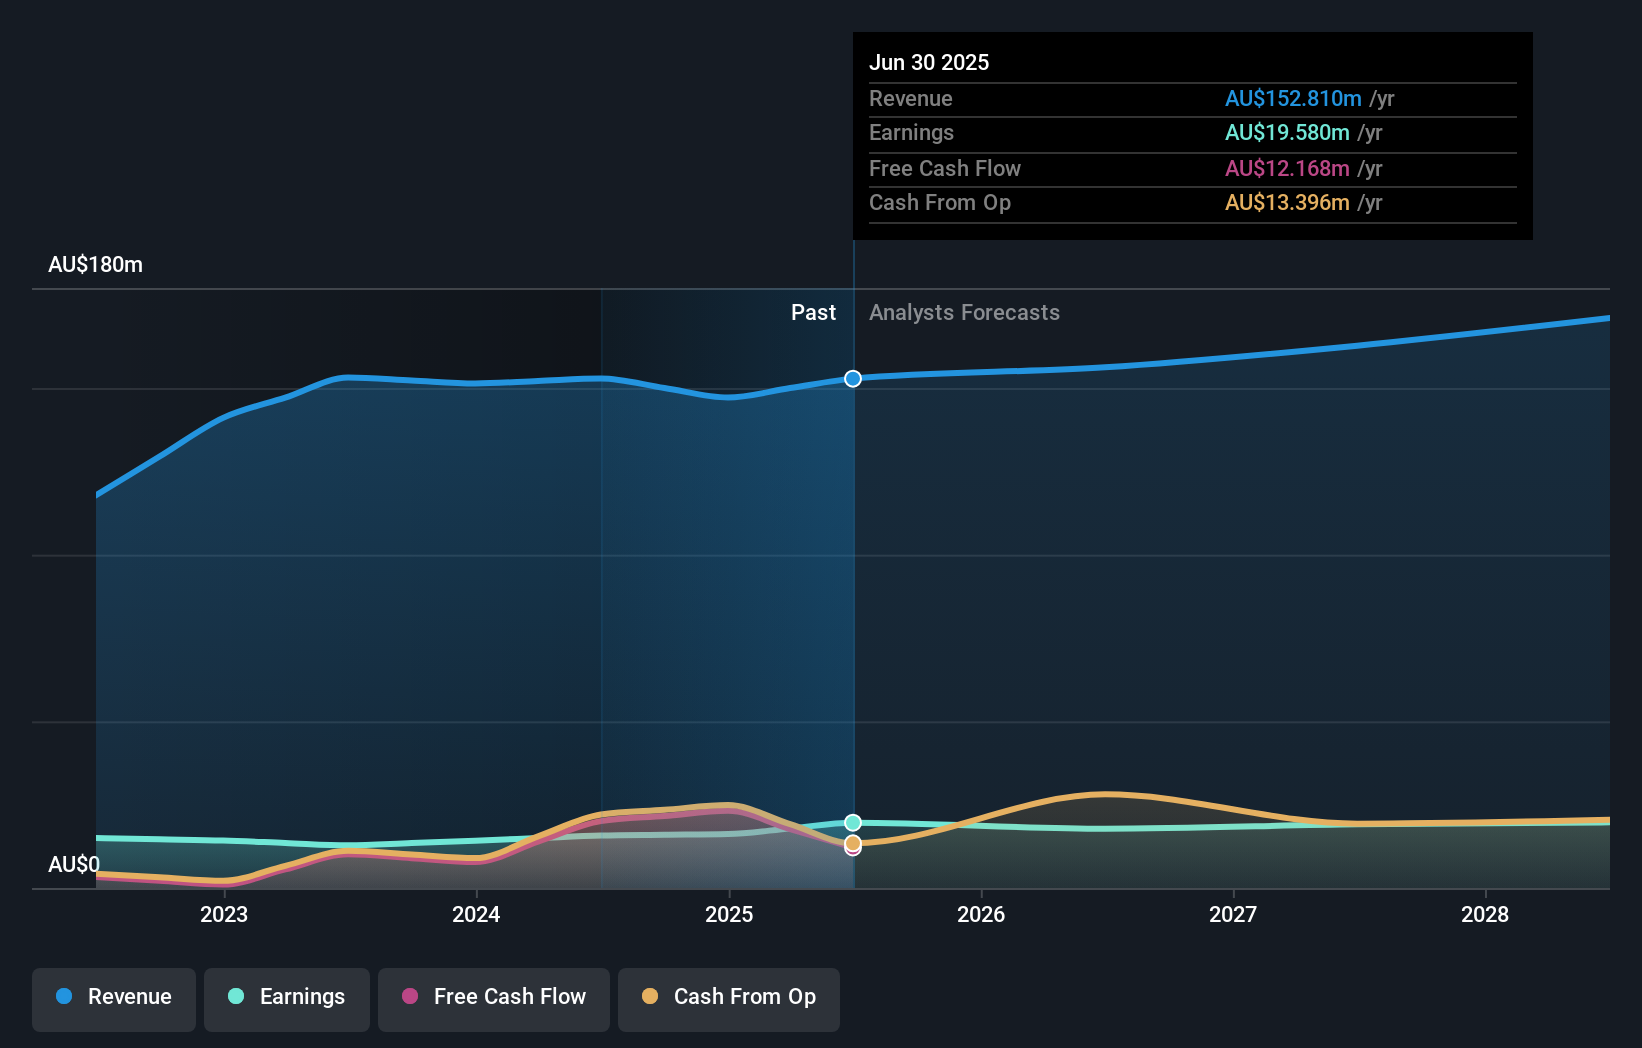1642x1048 pixels.
Task: Click the Revenue value AU$152.810m in tooltip
Action: (1293, 99)
